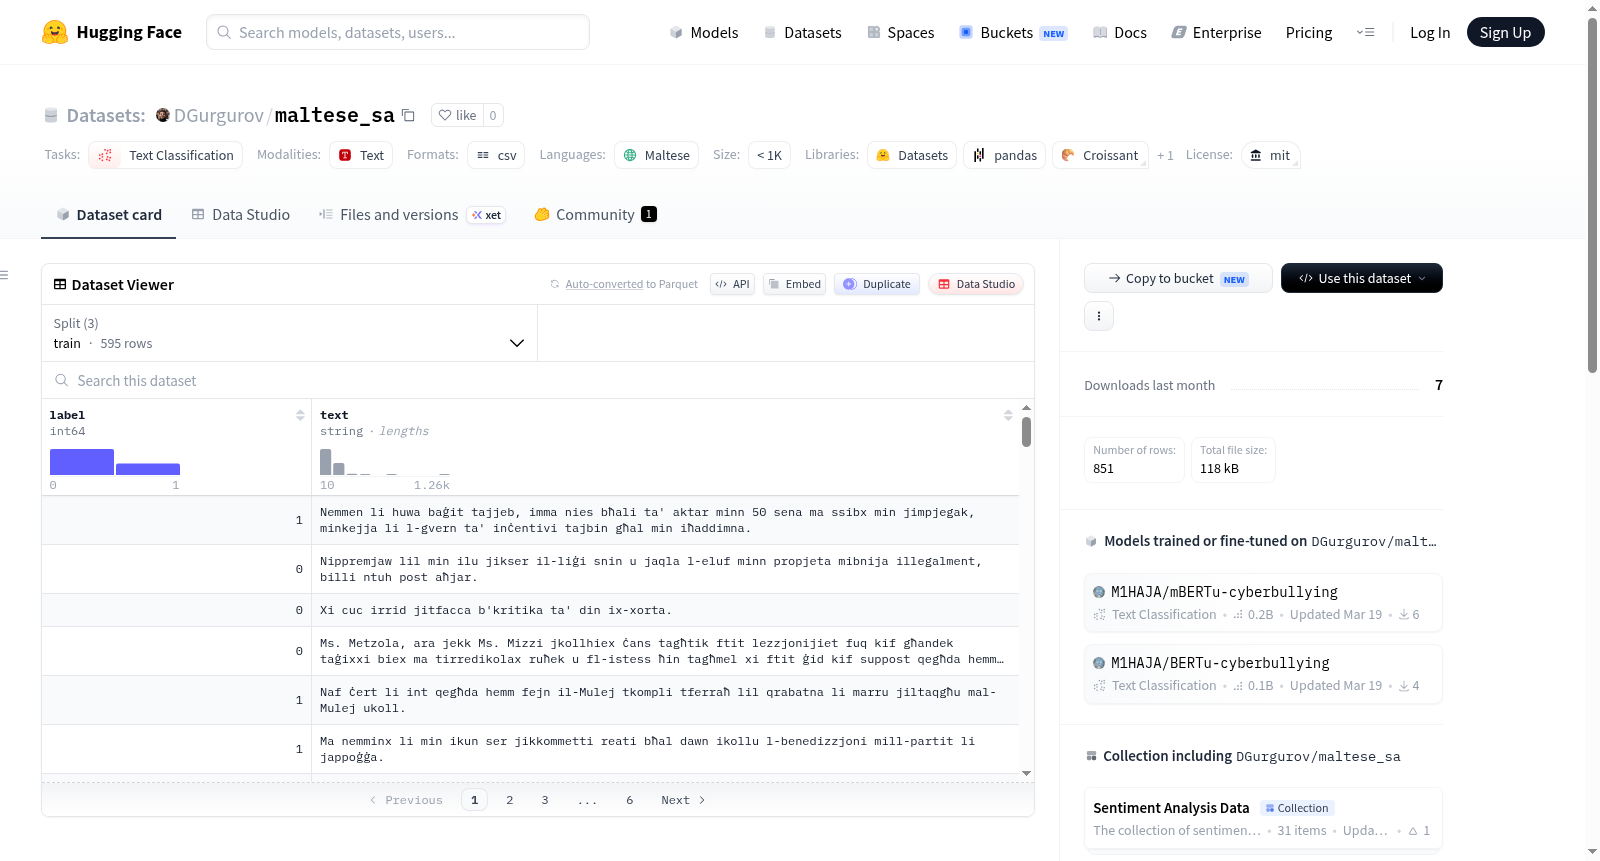The width and height of the screenshot is (1600, 861).
Task: Click Copy to bucket button
Action: pyautogui.click(x=1178, y=278)
